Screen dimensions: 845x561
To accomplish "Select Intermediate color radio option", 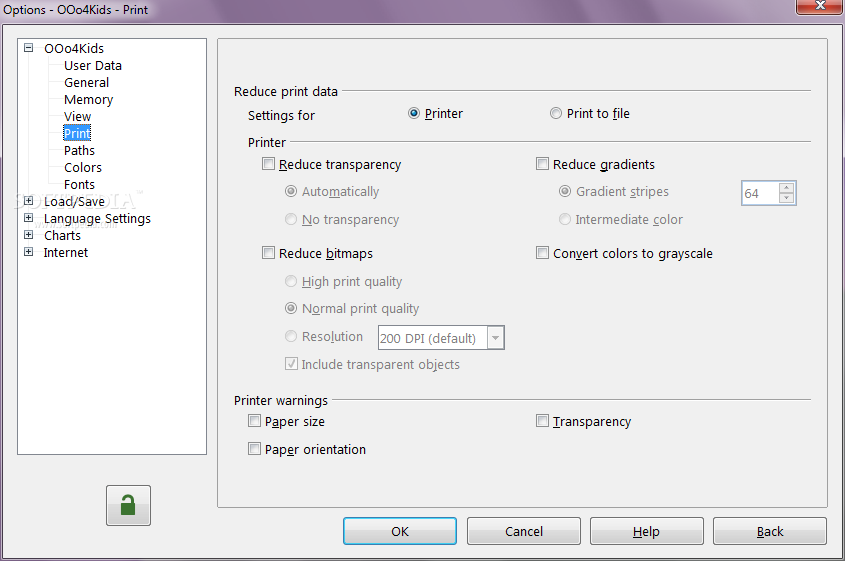I will (565, 219).
